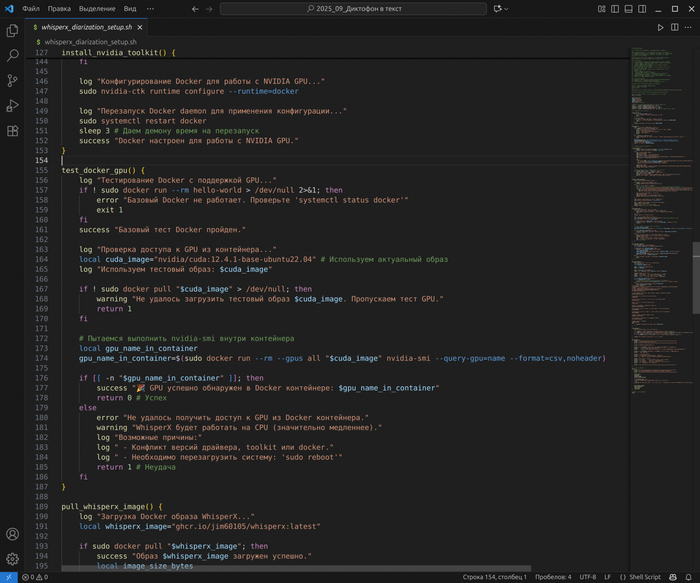Click the Accounts icon in activity bar
Image resolution: width=700 pixels, height=583 pixels.
pos(13,535)
